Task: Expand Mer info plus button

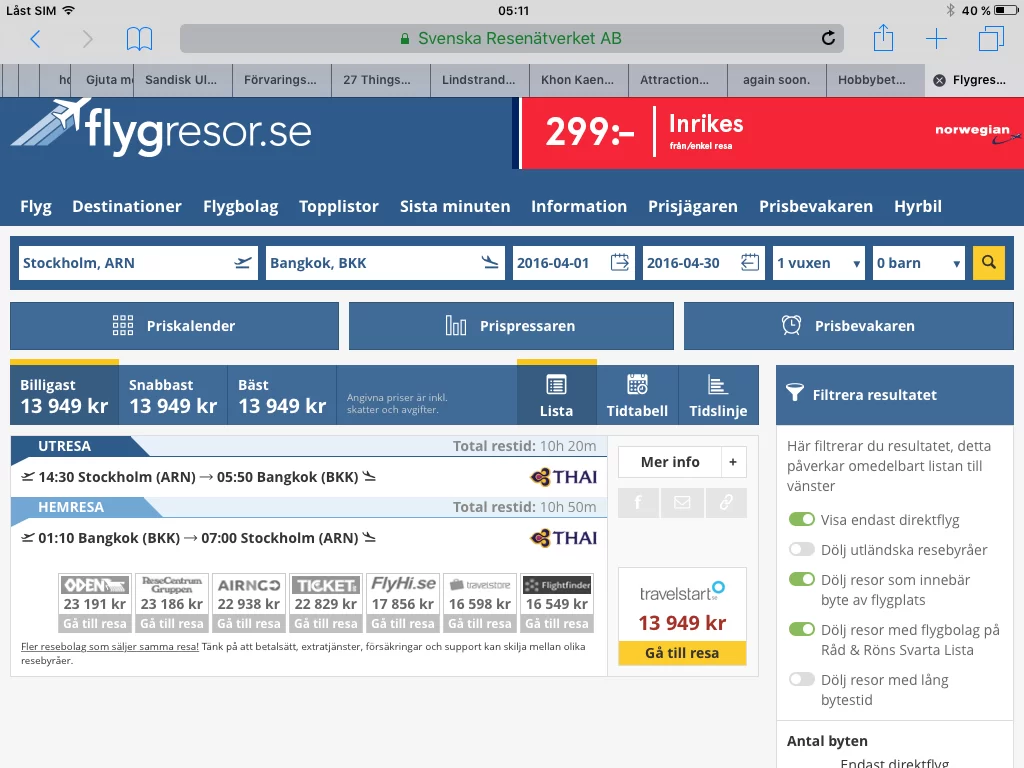Action: (x=732, y=462)
